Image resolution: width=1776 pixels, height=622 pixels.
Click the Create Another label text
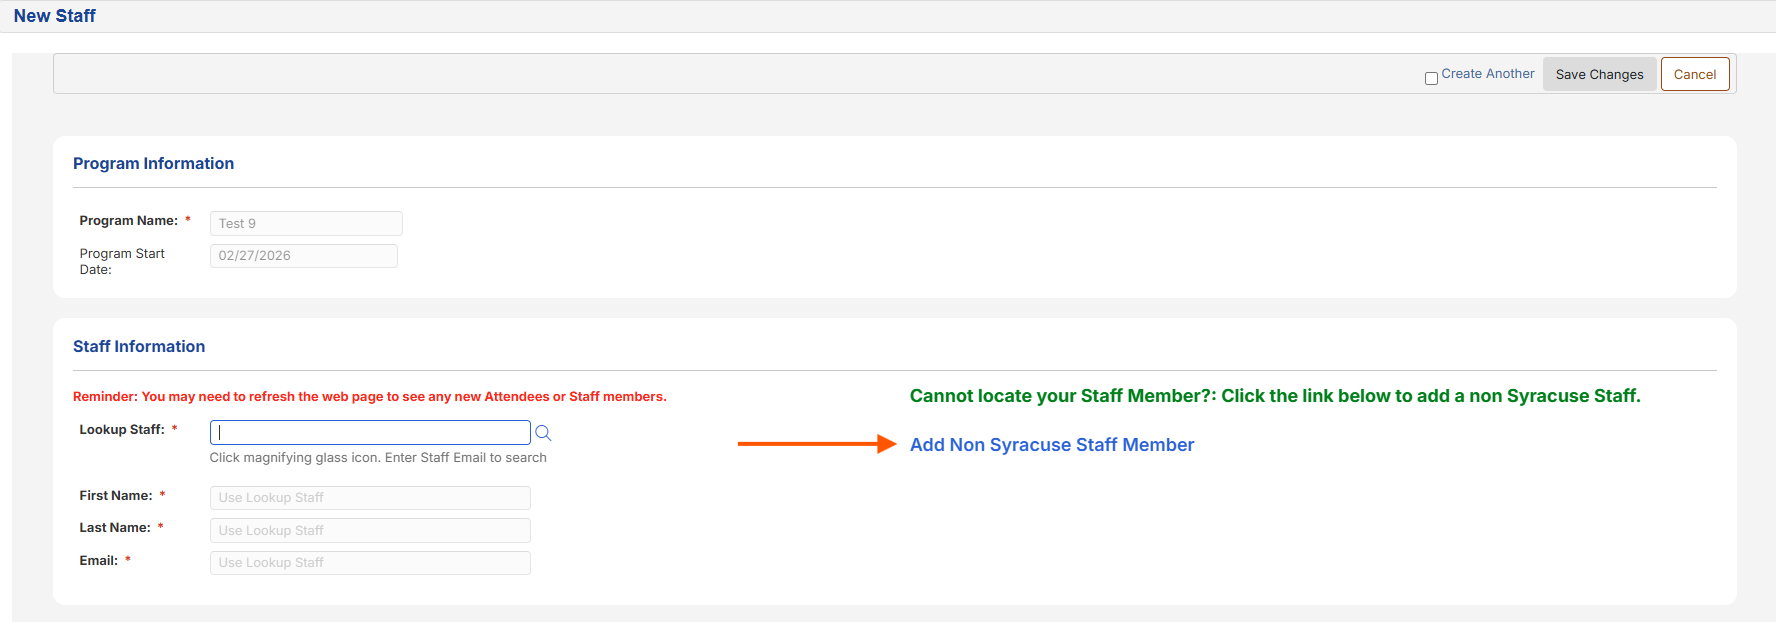point(1487,74)
